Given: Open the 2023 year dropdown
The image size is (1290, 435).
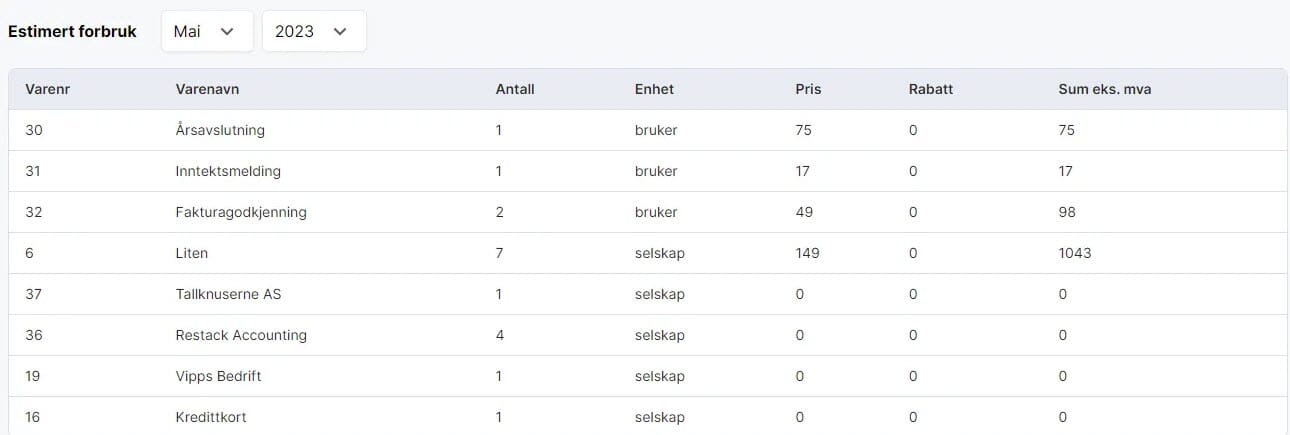Looking at the screenshot, I should [x=313, y=31].
